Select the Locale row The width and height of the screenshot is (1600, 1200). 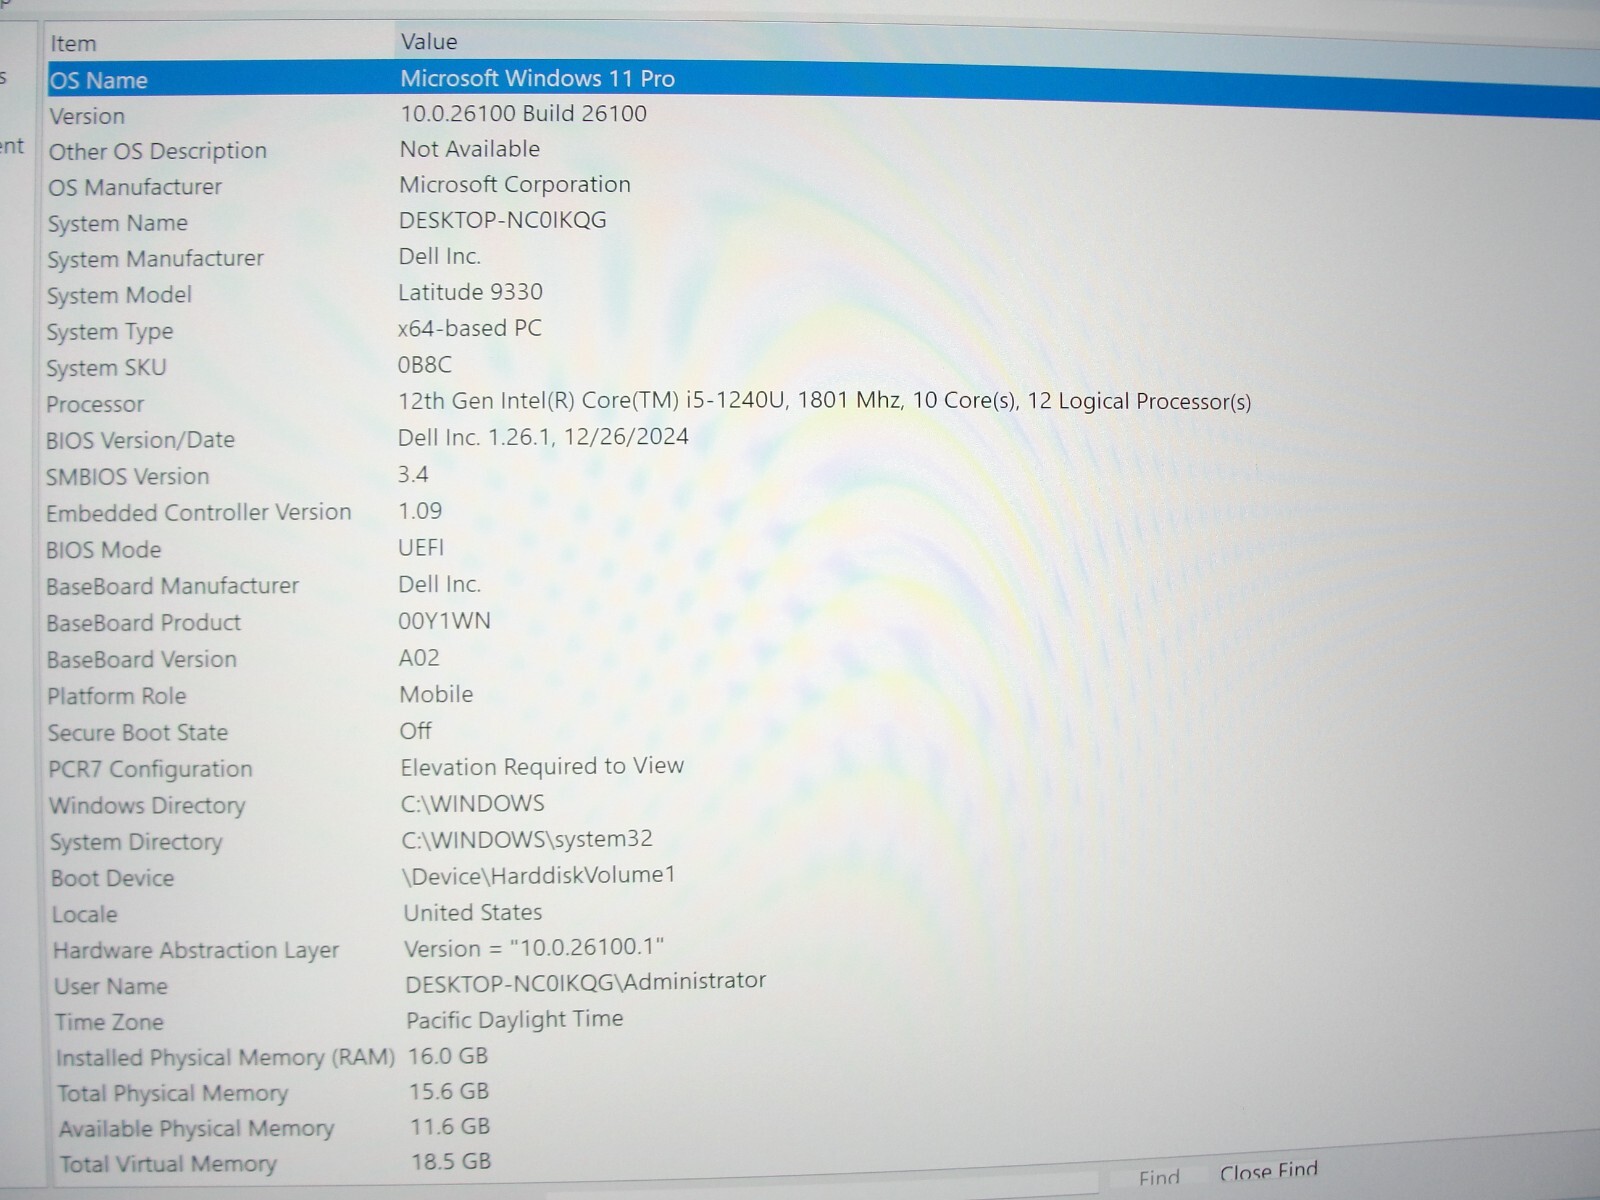pos(85,915)
